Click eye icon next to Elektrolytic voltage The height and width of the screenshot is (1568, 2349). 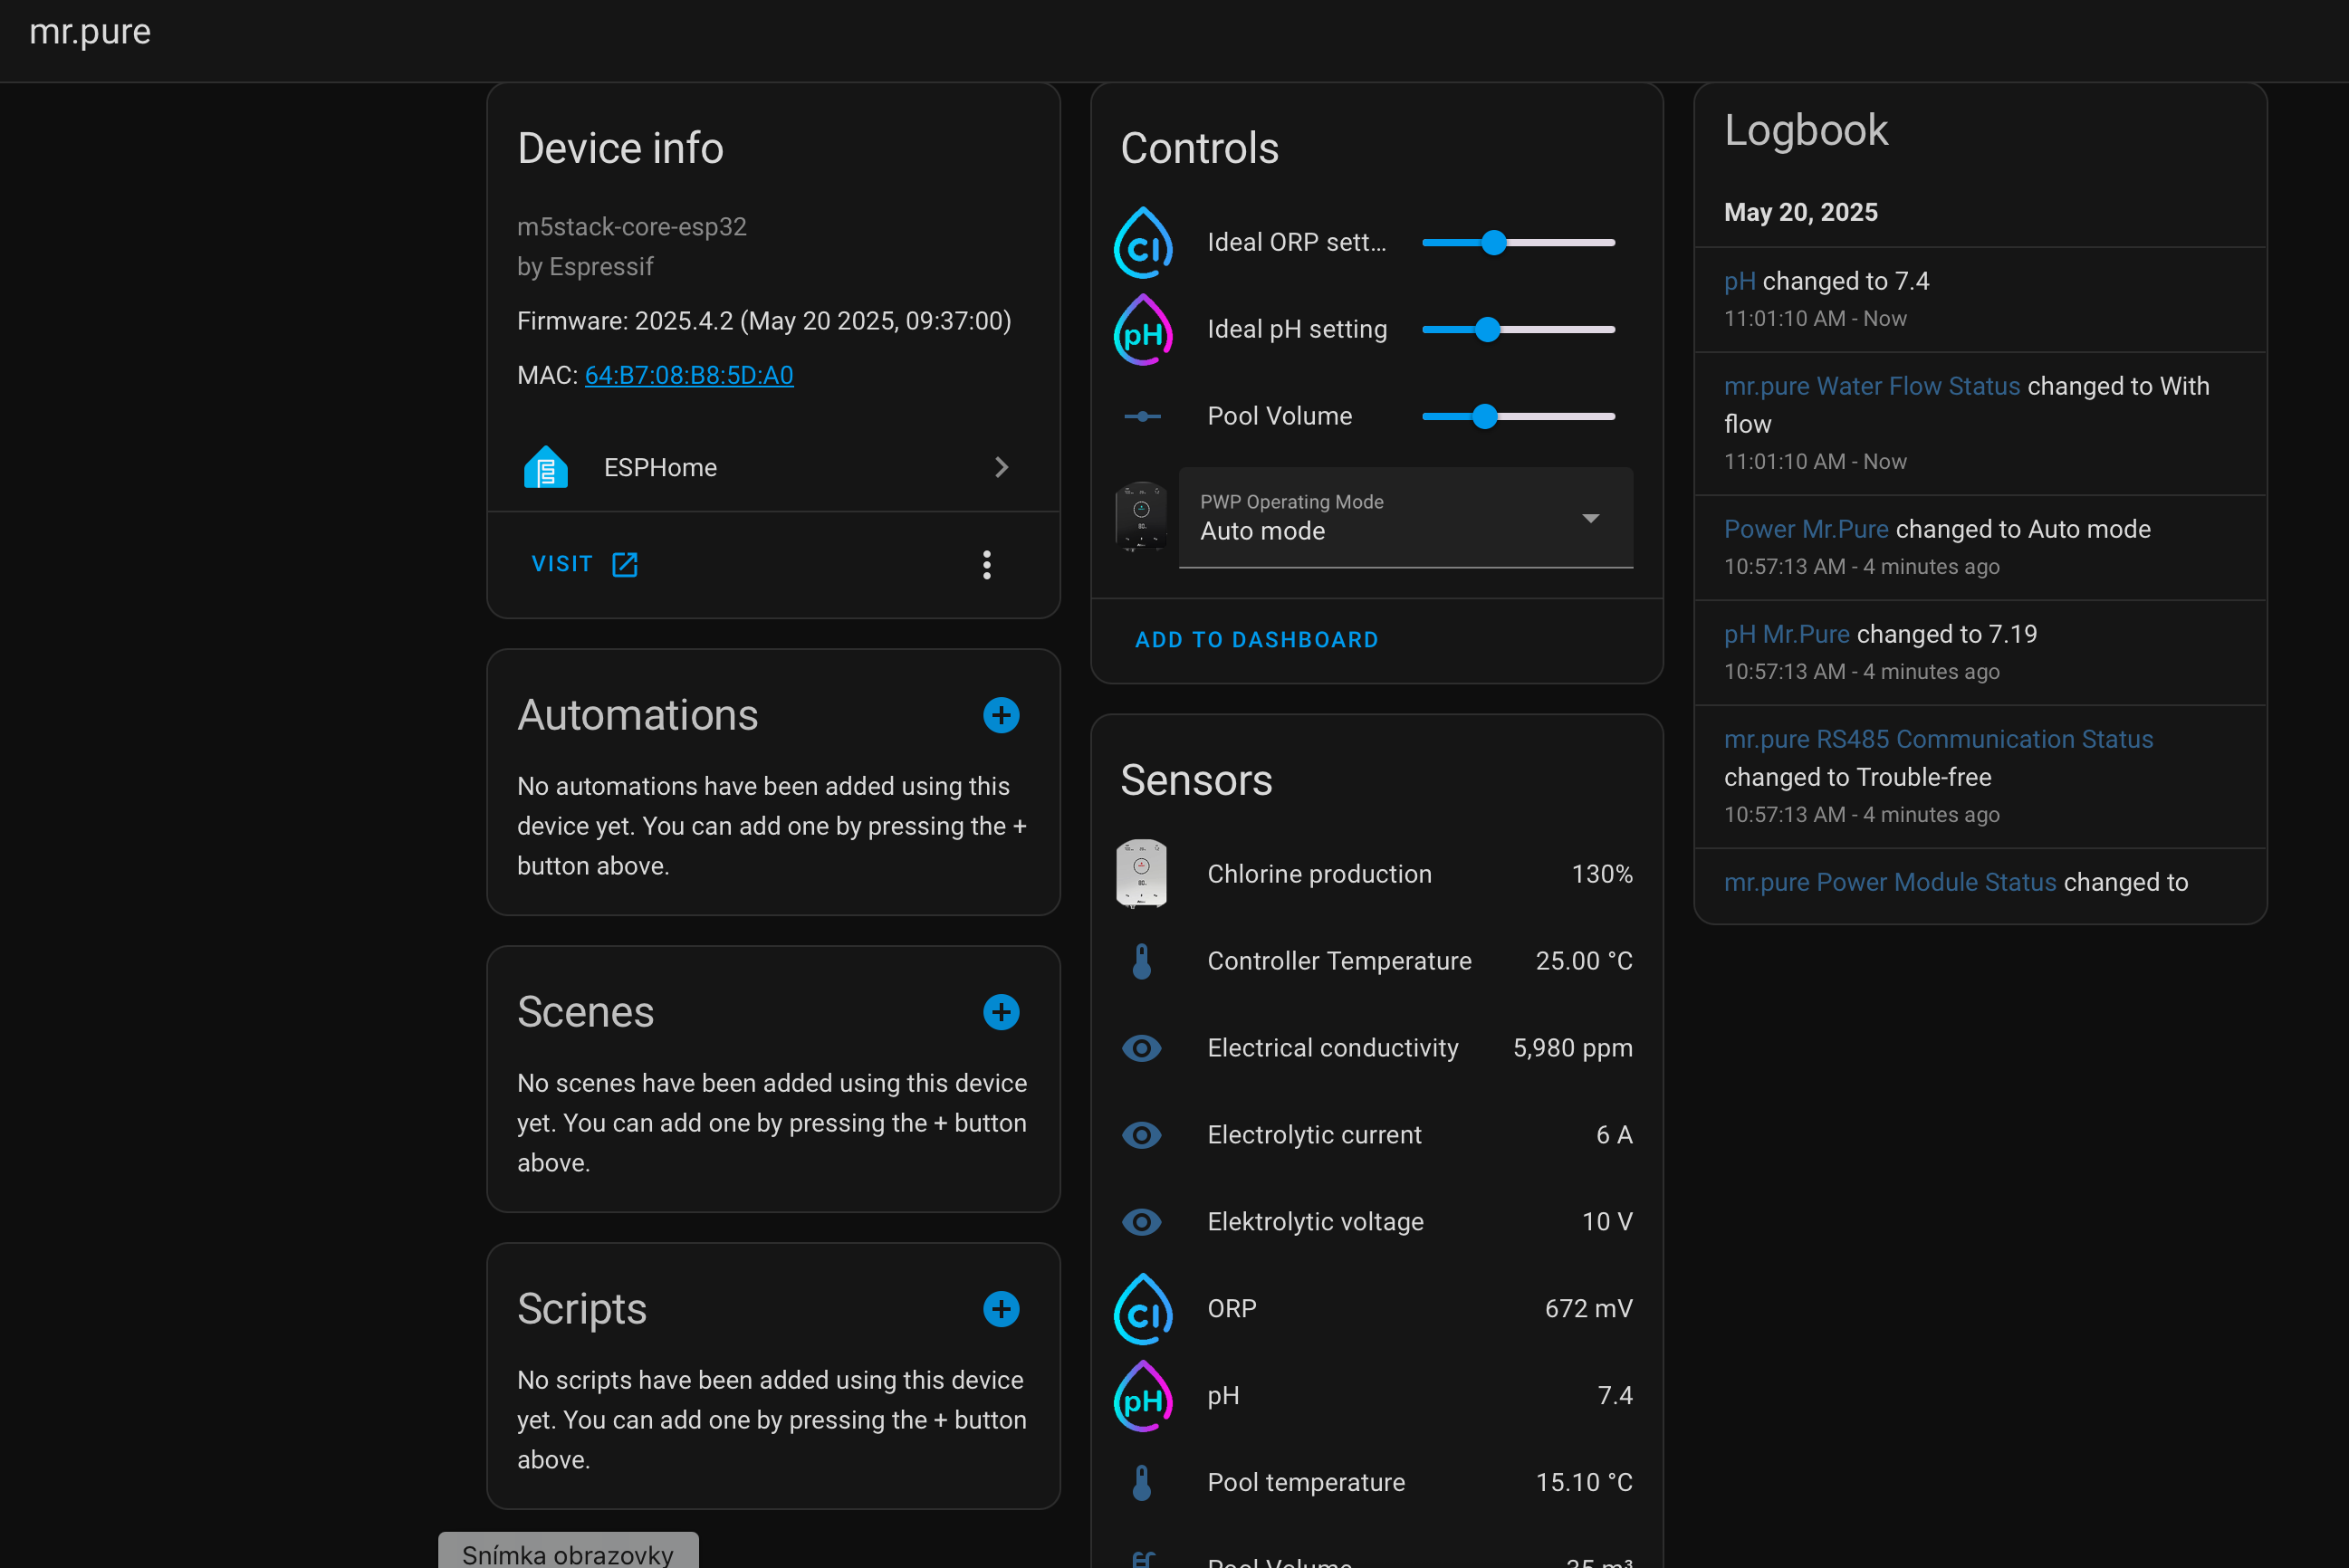click(1141, 1222)
